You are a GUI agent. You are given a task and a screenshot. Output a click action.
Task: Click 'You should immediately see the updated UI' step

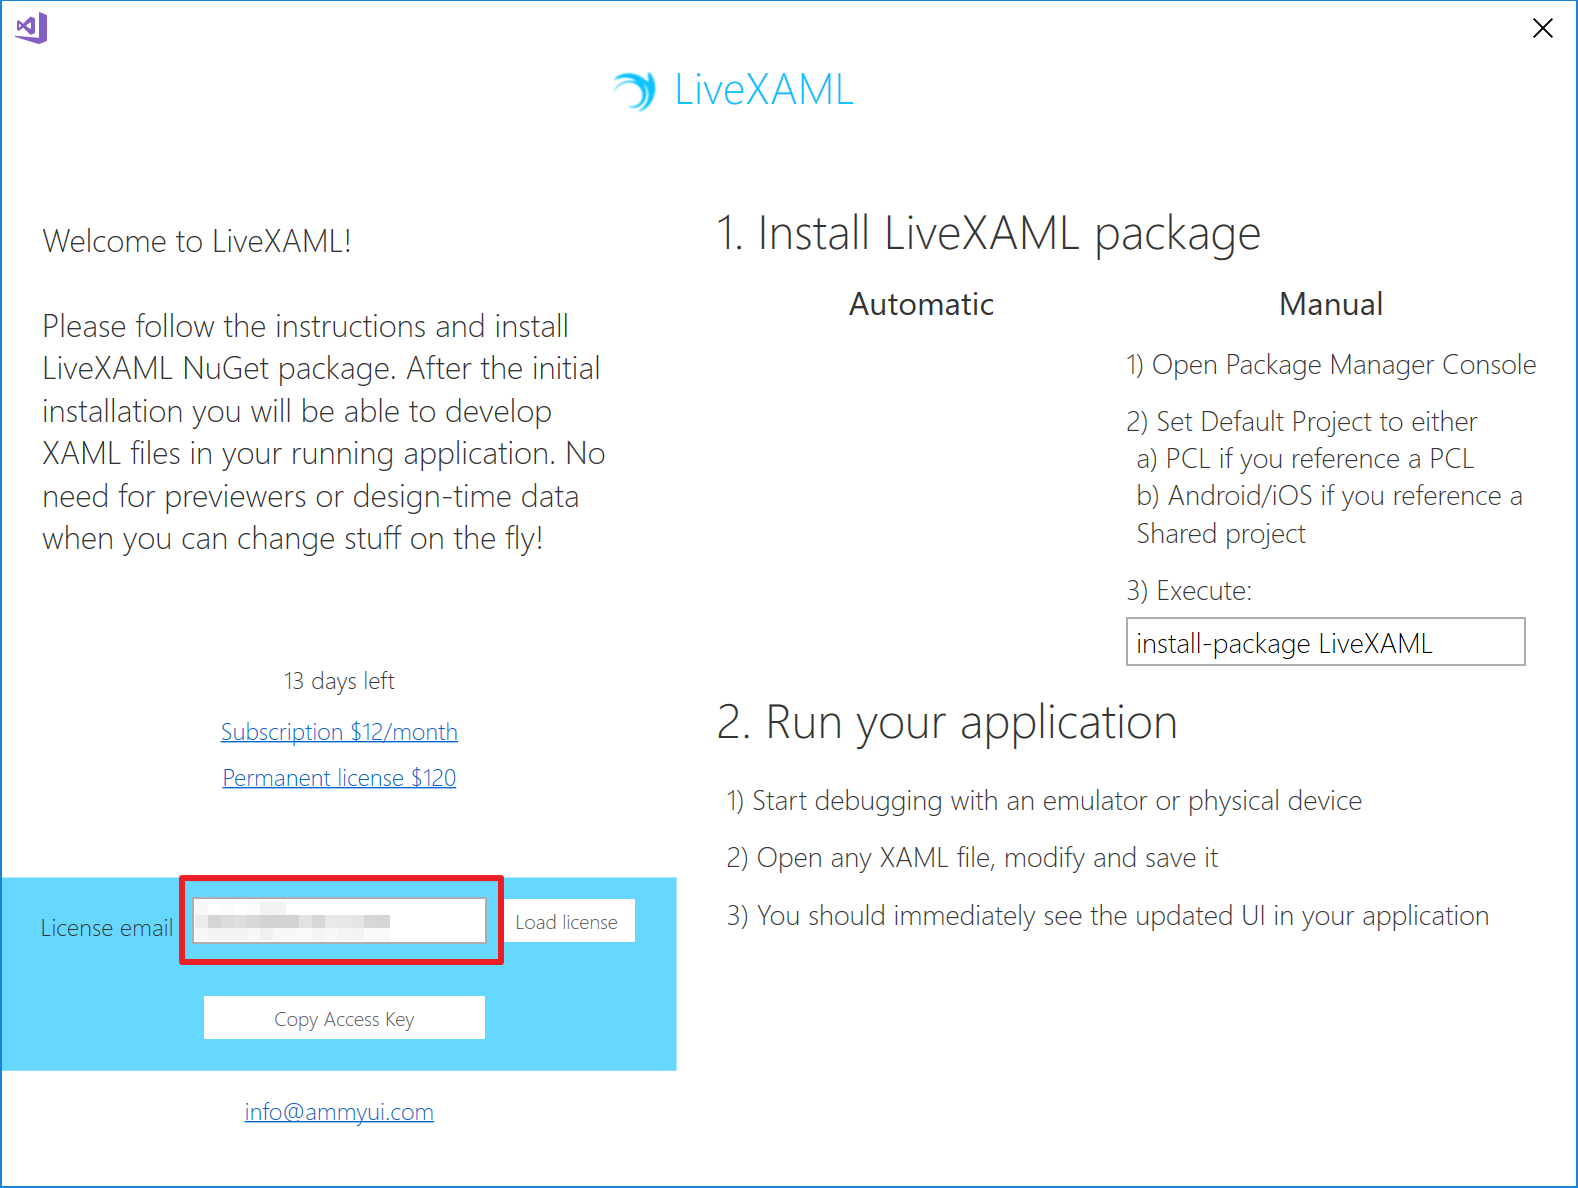pyautogui.click(x=1108, y=916)
